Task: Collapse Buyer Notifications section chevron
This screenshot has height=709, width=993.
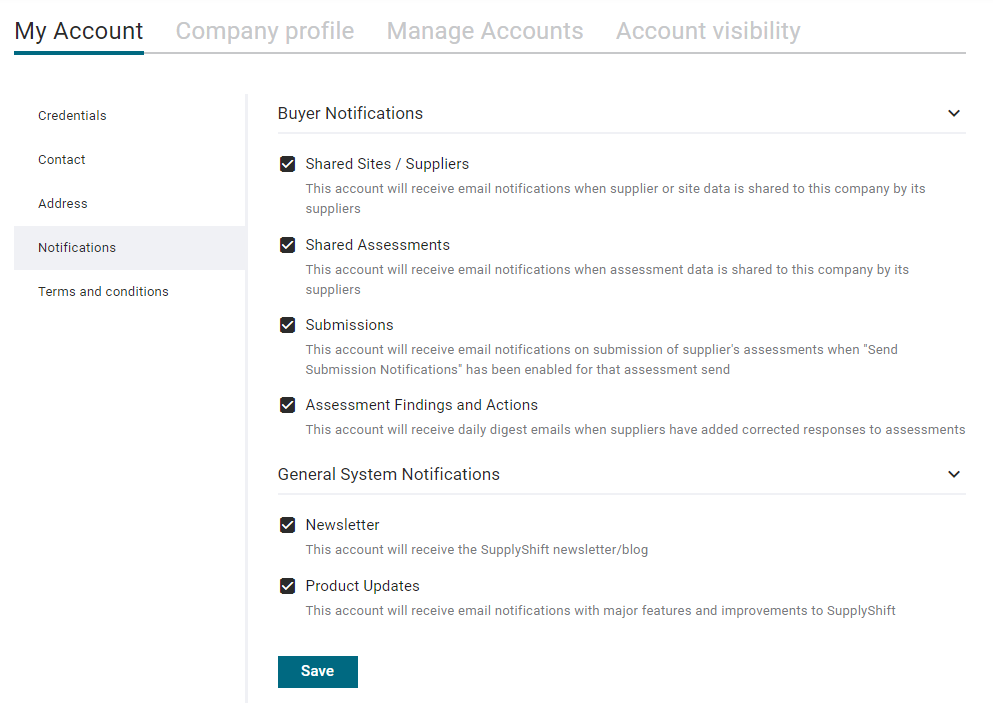Action: (954, 113)
